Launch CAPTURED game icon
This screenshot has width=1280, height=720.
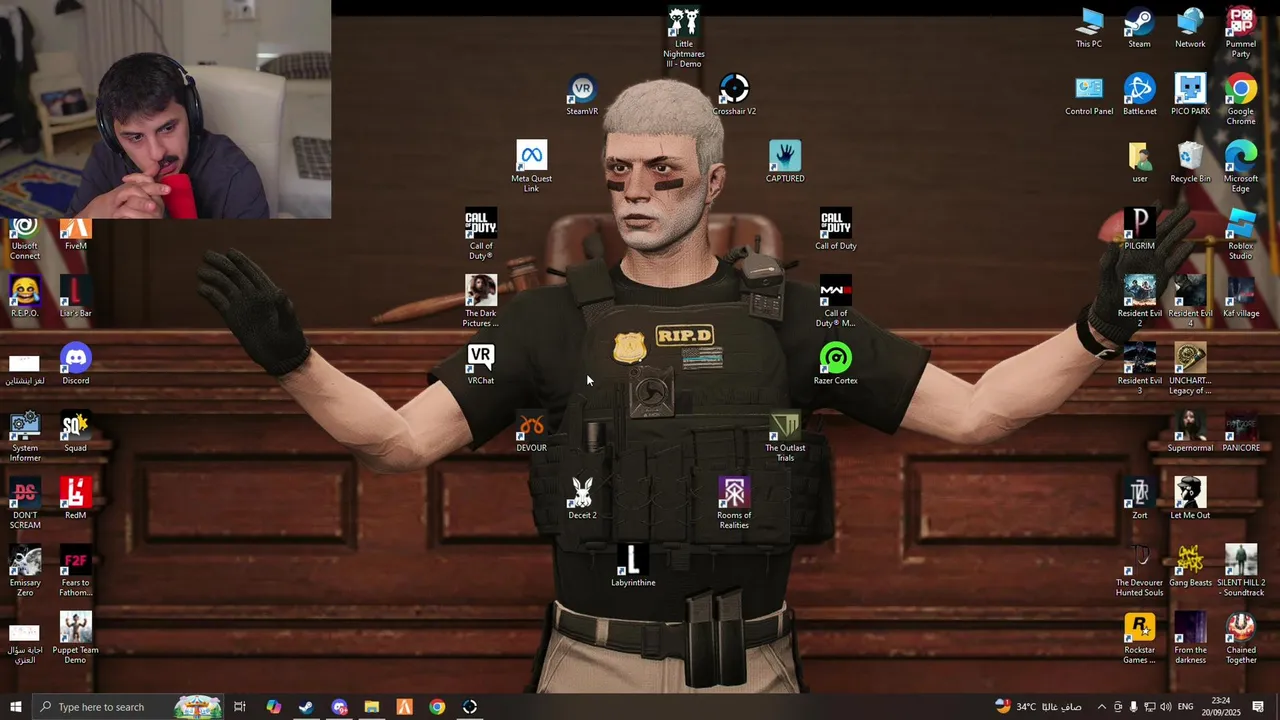(785, 162)
